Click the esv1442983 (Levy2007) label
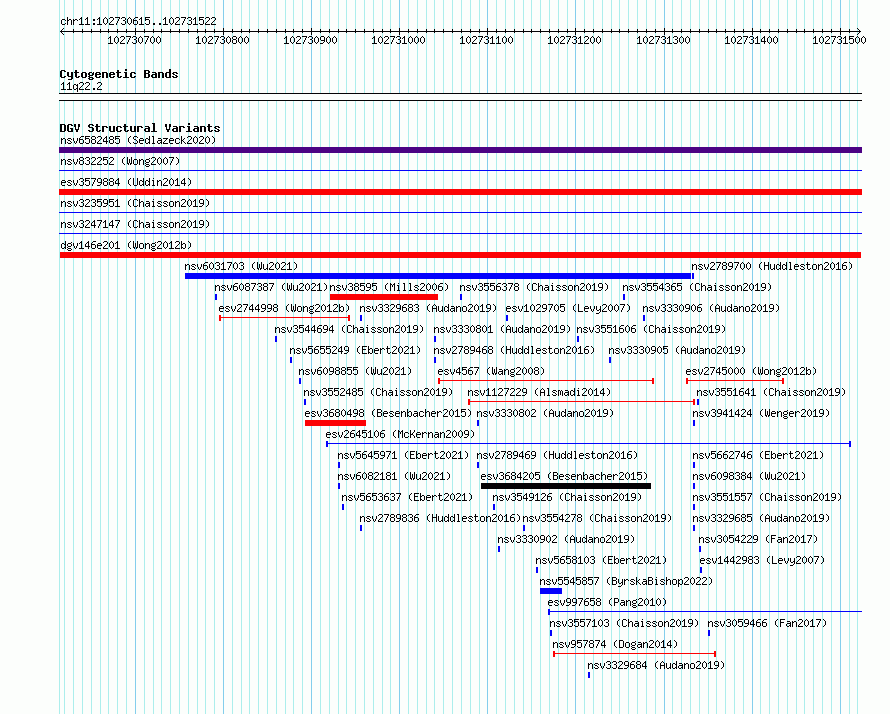 [762, 560]
